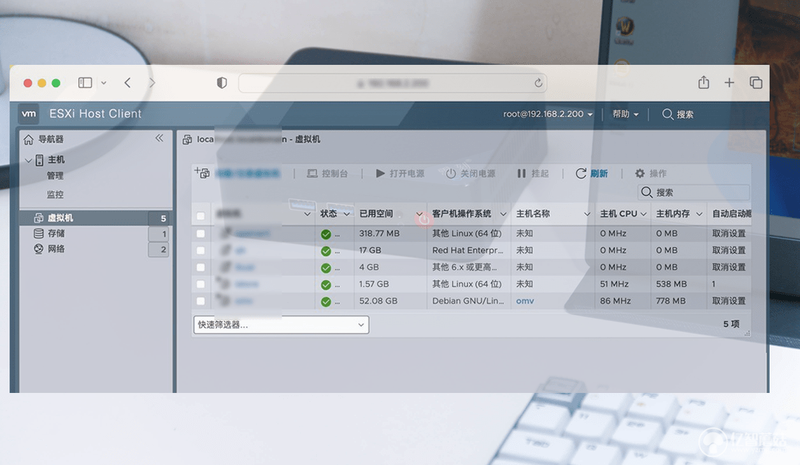Open the 帮助 help menu

(626, 114)
